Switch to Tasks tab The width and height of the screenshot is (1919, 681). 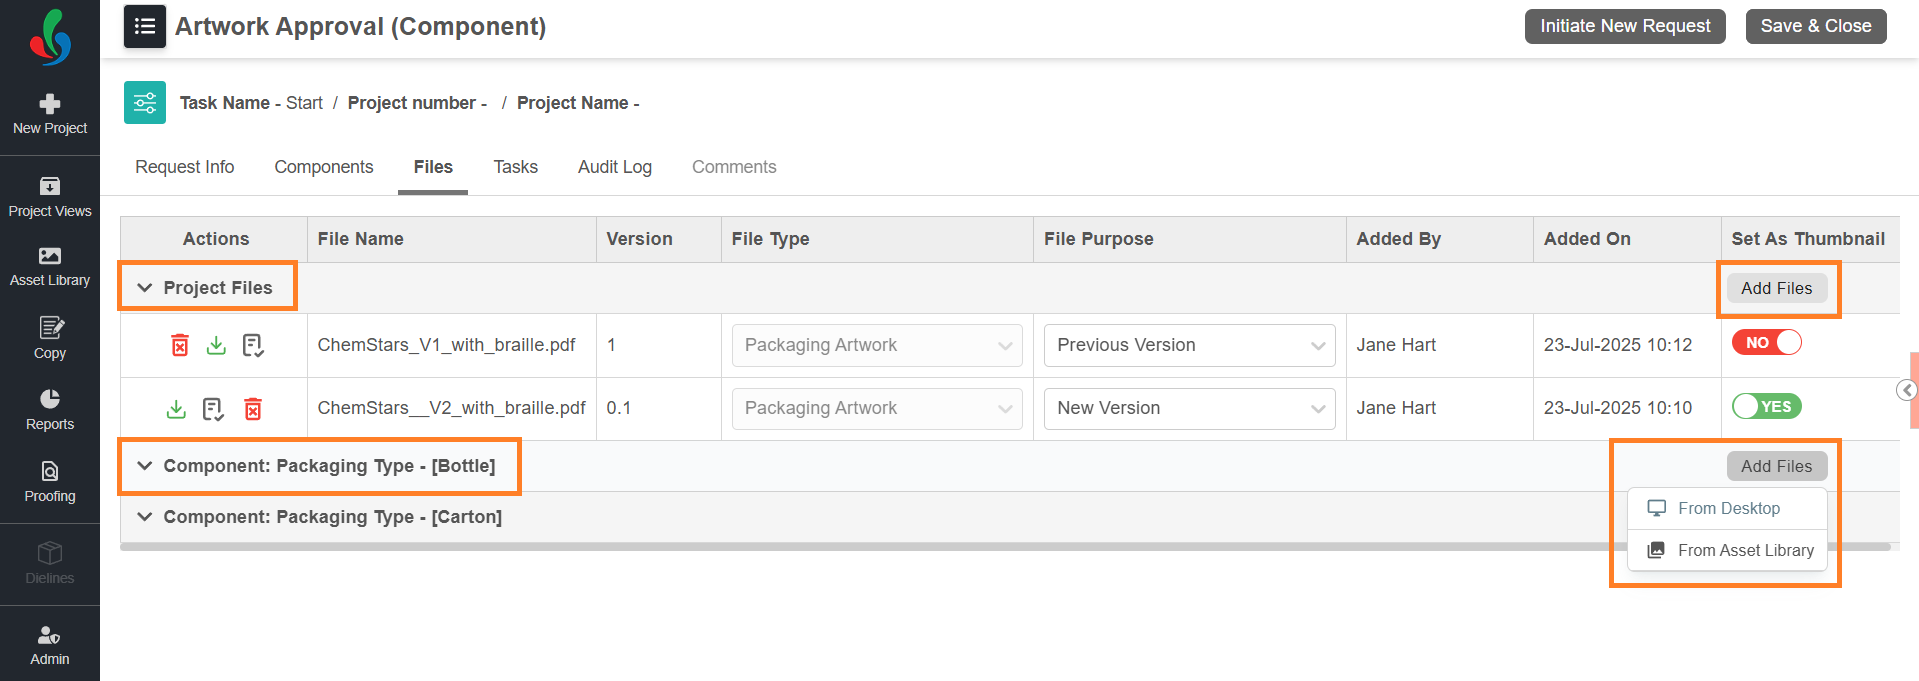pos(516,167)
